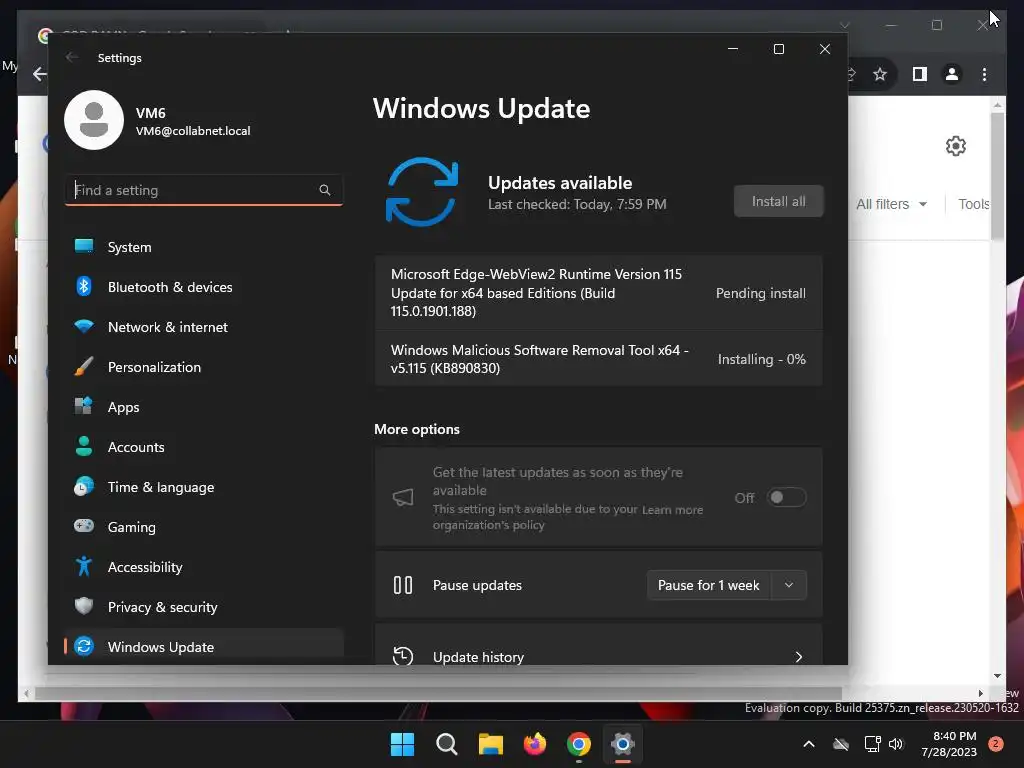The image size is (1024, 768).
Task: Open All filters dropdown in Chrome page
Action: (x=891, y=204)
